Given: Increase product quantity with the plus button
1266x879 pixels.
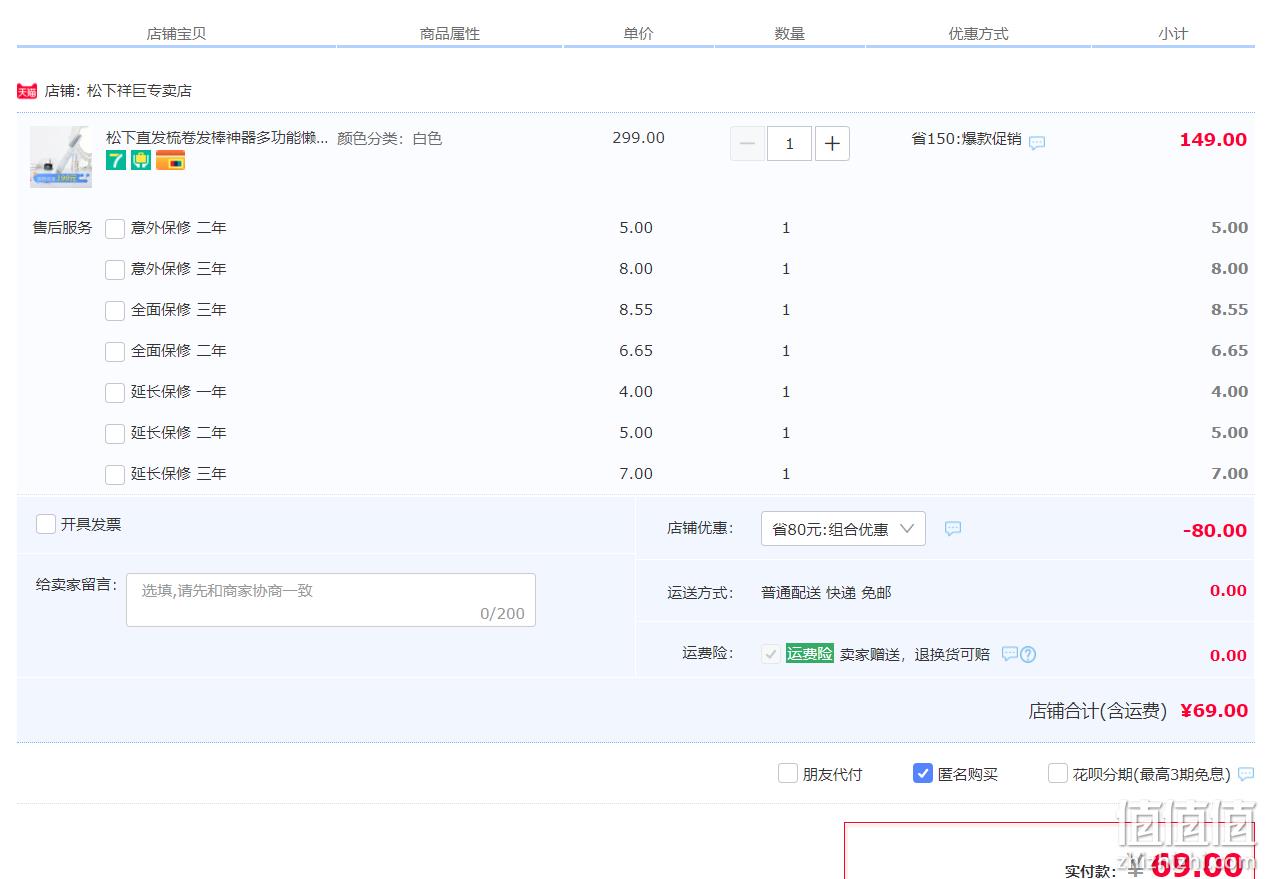Looking at the screenshot, I should click(x=832, y=144).
